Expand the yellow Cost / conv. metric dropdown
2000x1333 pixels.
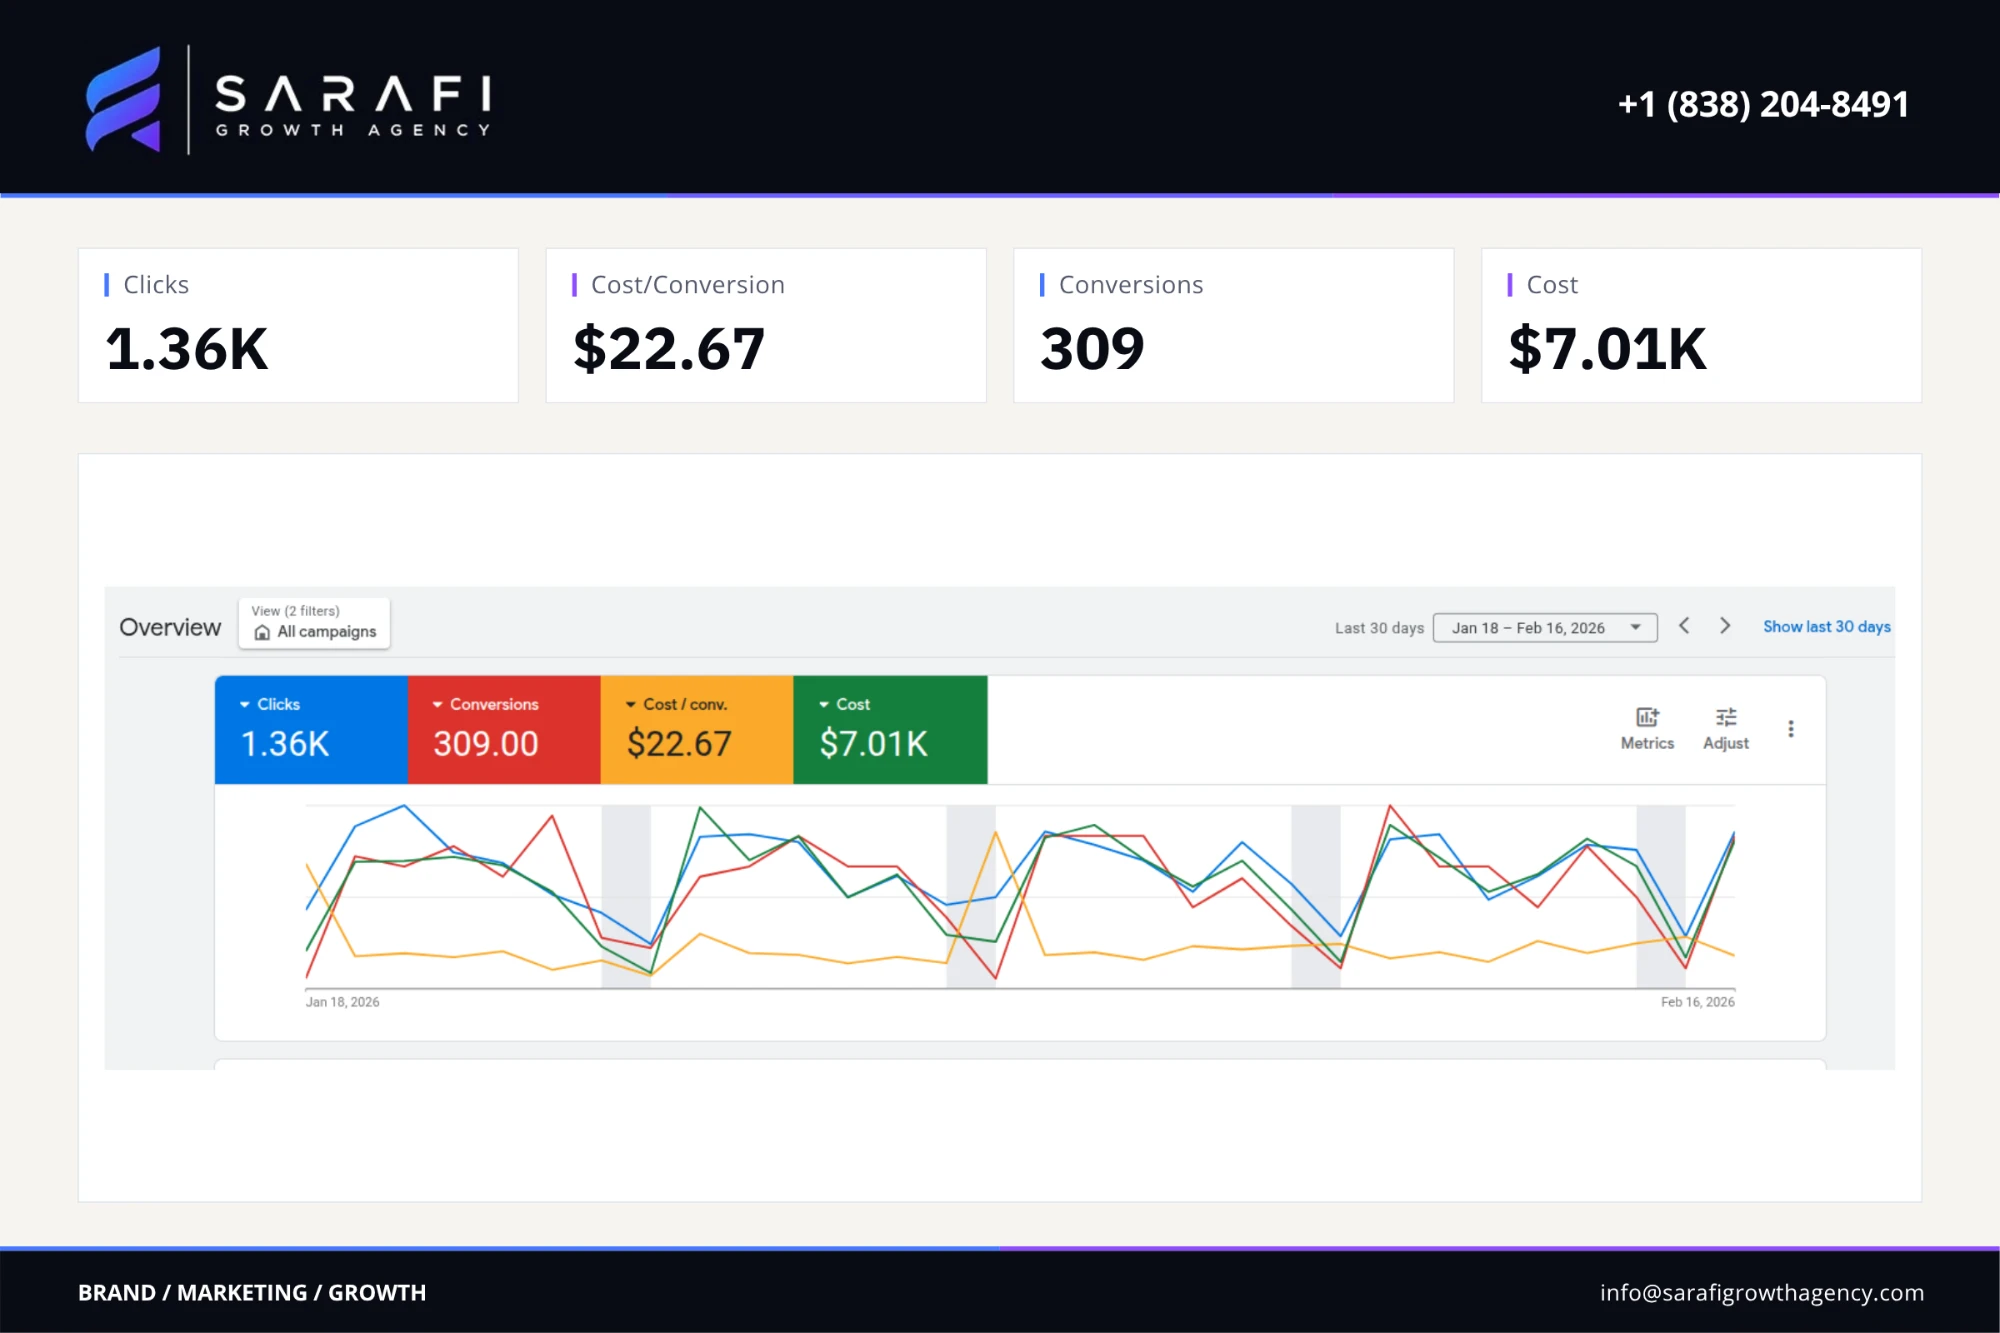631,705
